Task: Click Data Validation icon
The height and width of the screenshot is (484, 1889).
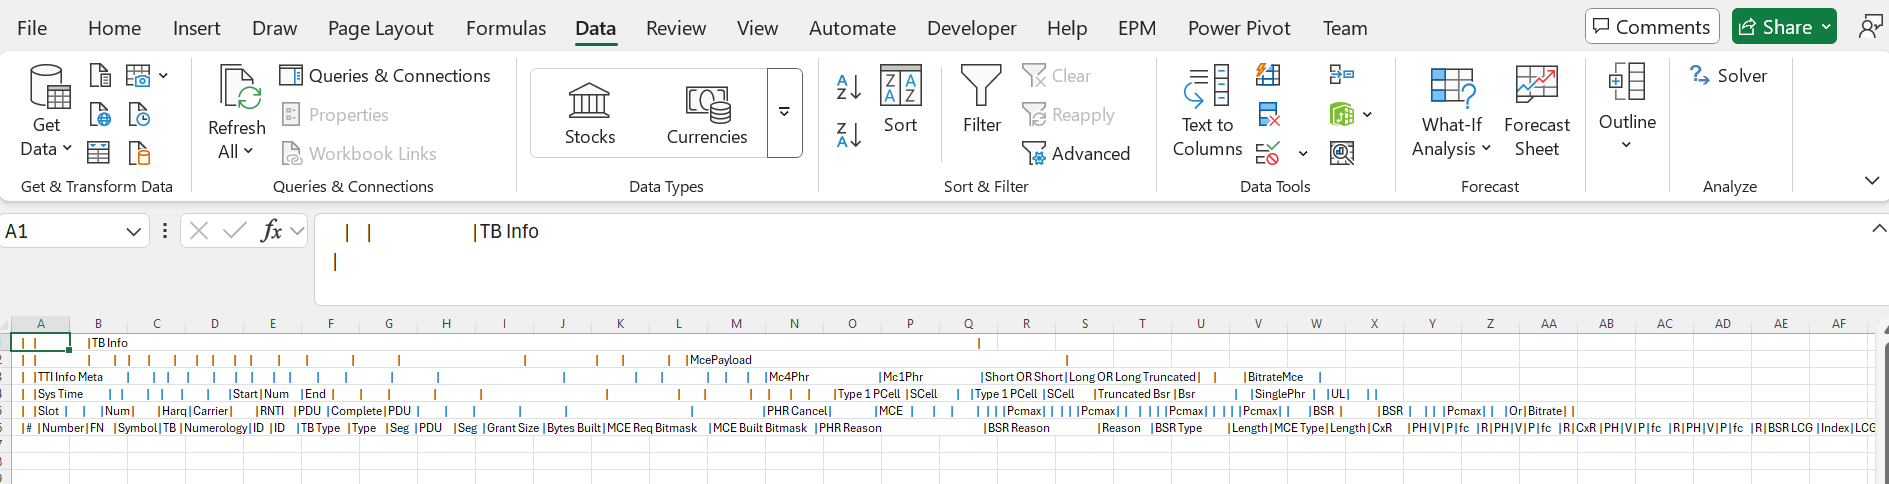Action: (x=1268, y=153)
